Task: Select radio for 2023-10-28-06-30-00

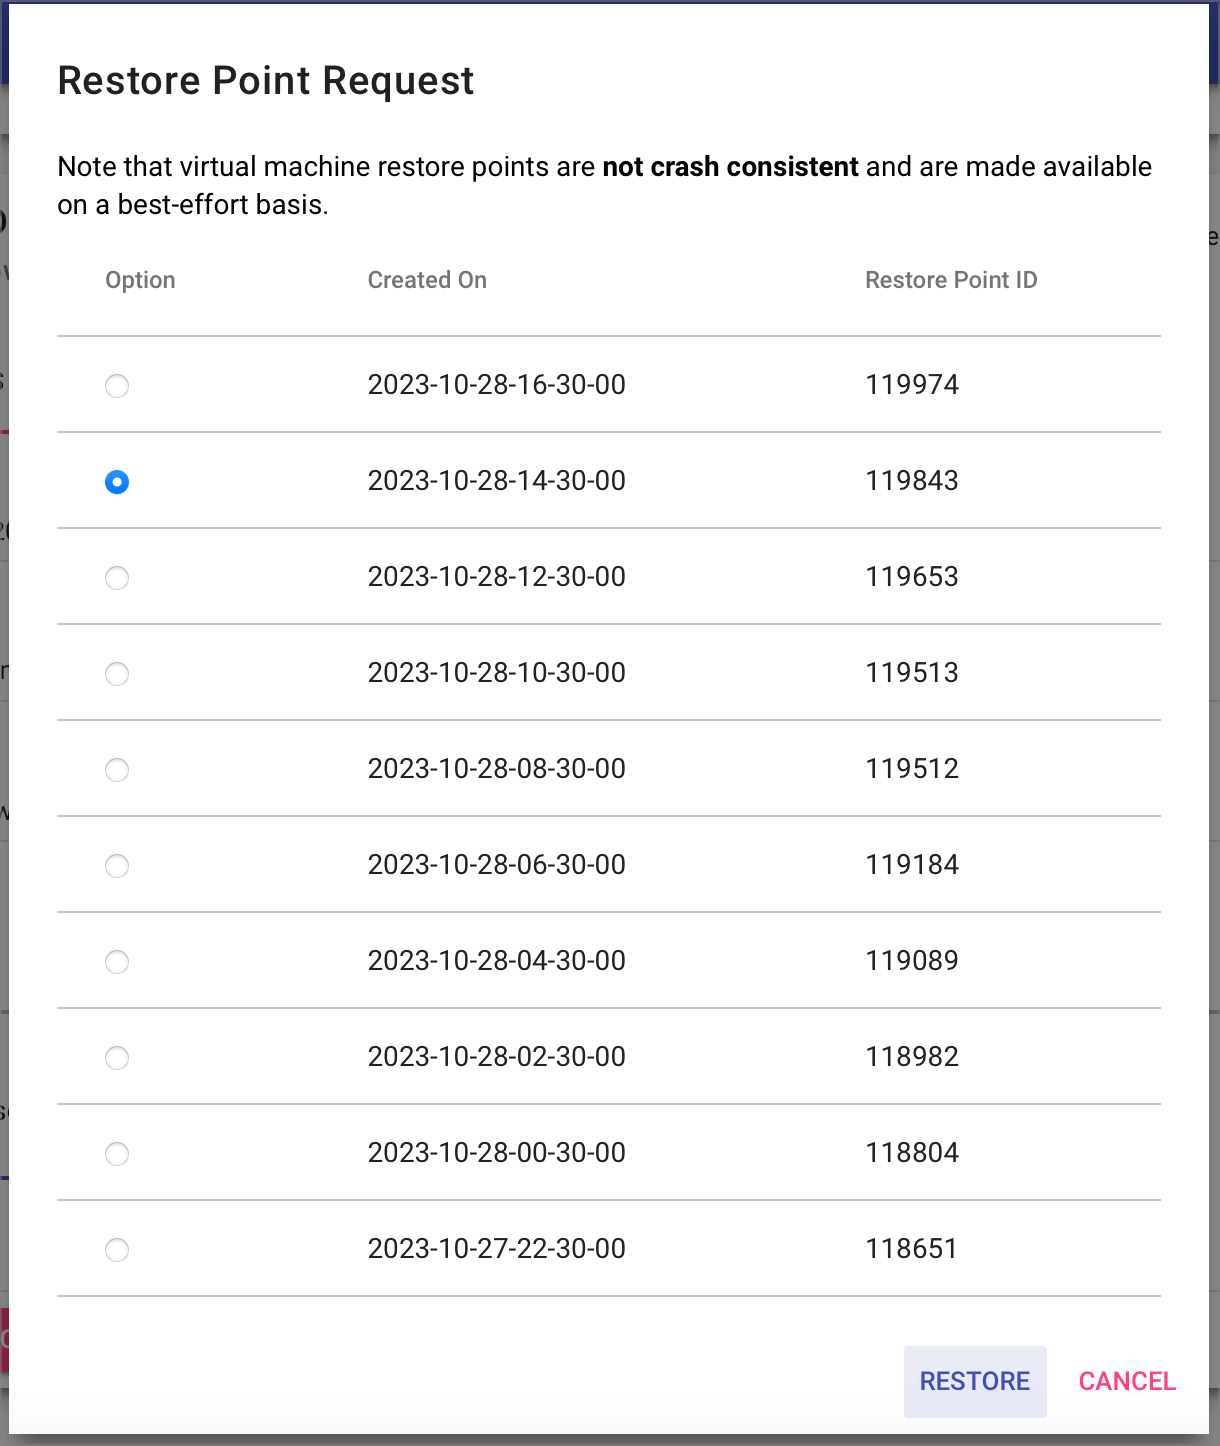Action: point(117,865)
